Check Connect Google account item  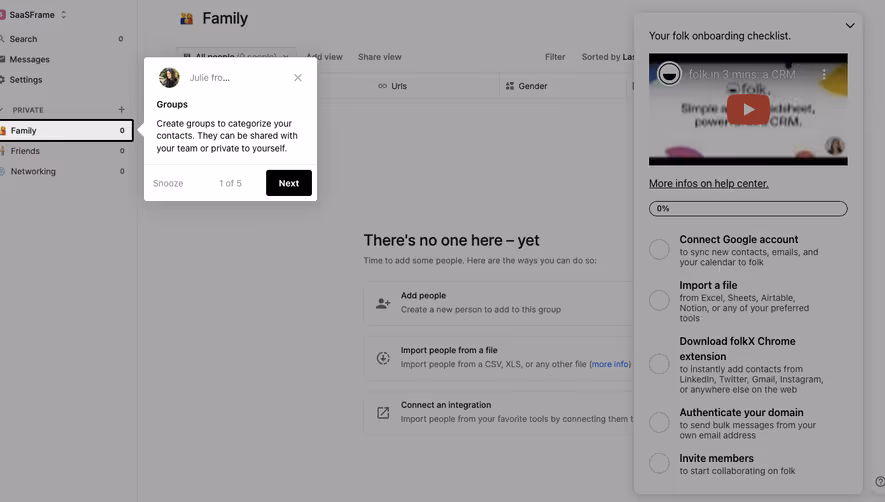659,249
